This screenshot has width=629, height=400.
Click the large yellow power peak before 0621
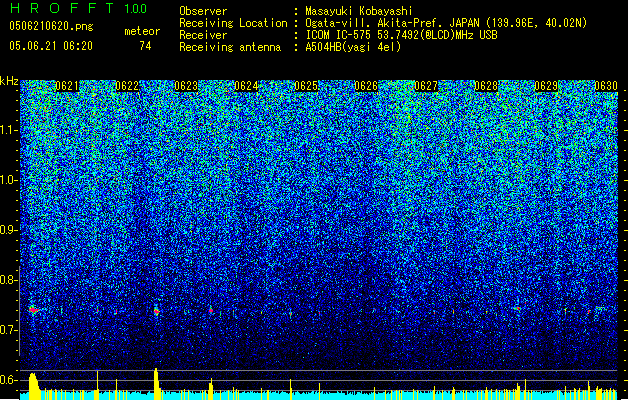pos(34,386)
